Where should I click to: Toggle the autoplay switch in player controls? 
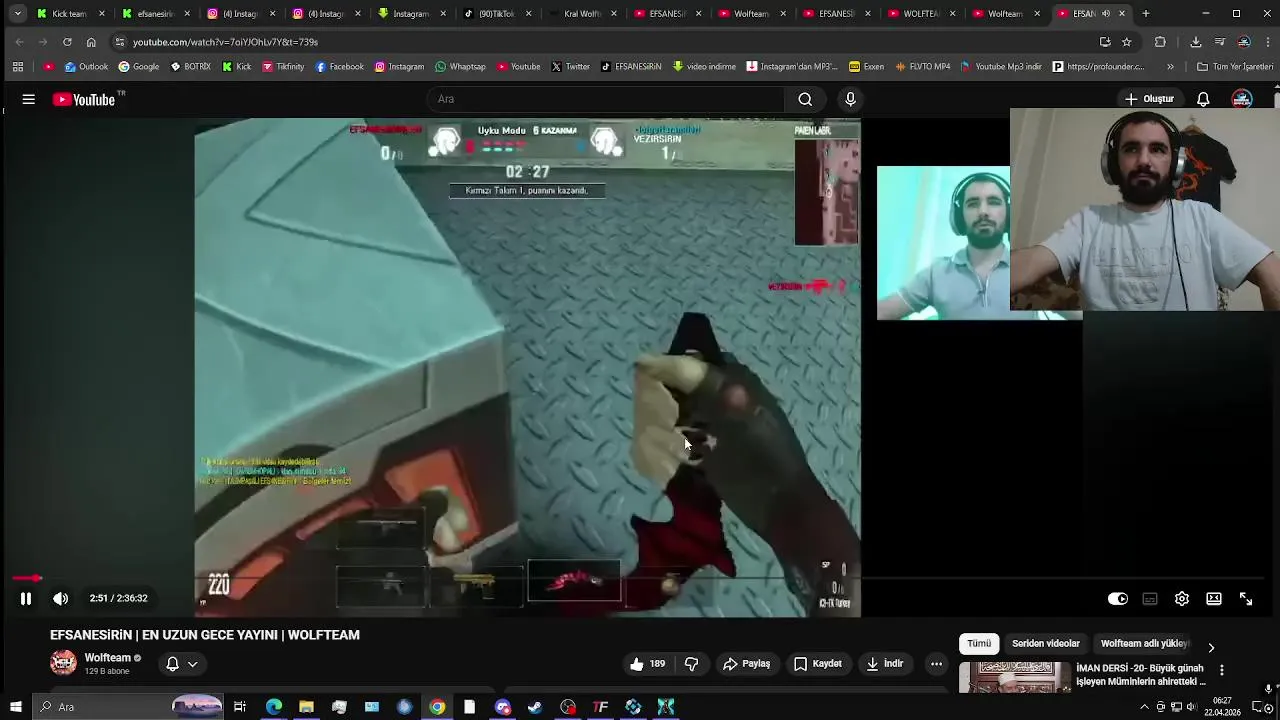pos(1118,598)
